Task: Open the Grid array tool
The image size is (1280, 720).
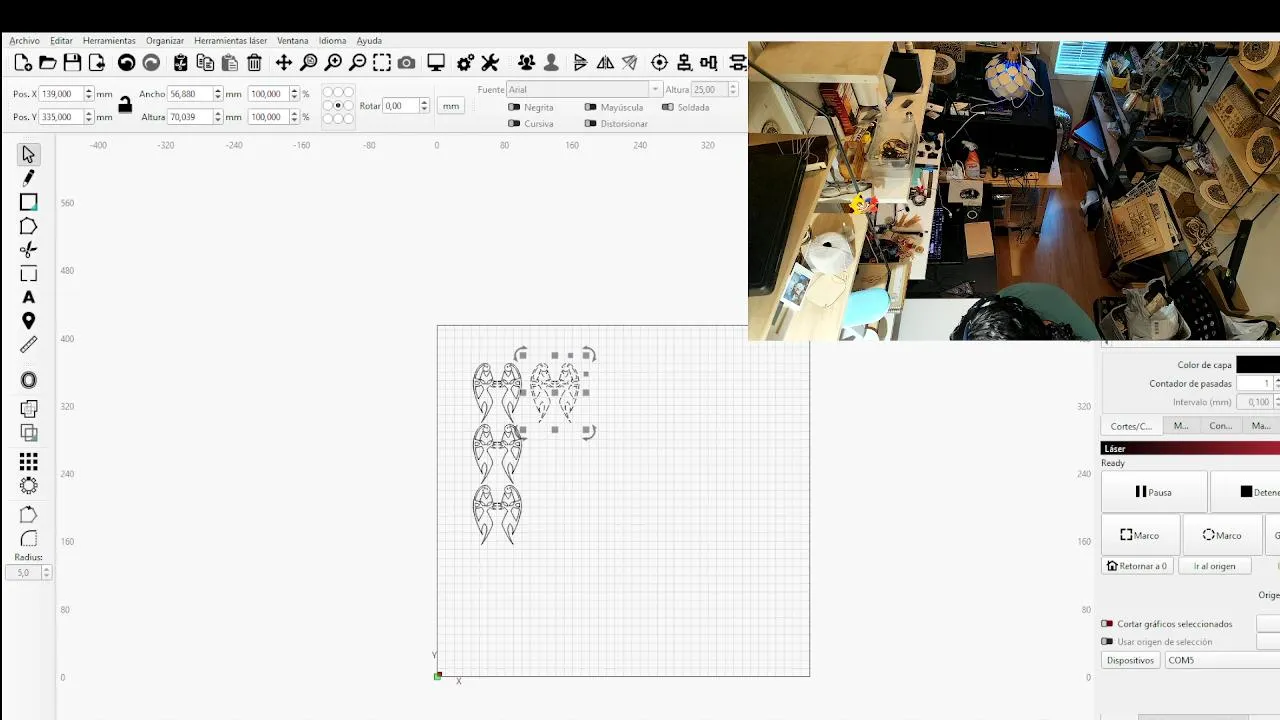Action: (28, 462)
